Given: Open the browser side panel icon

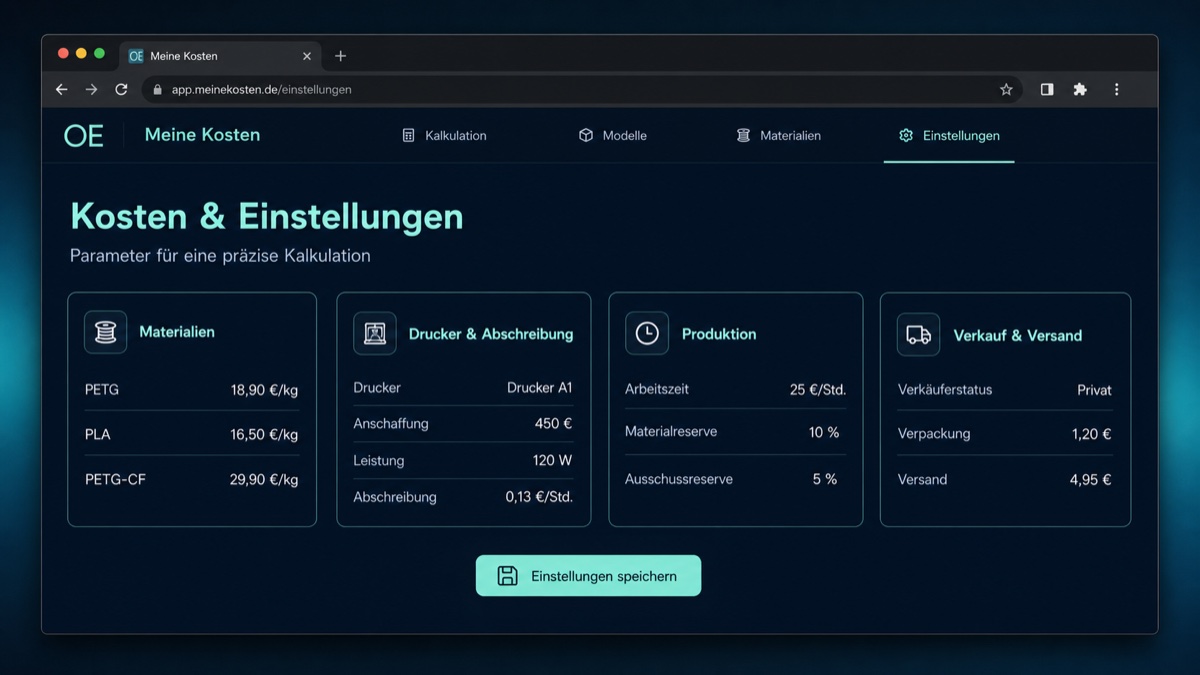Looking at the screenshot, I should pyautogui.click(x=1047, y=89).
